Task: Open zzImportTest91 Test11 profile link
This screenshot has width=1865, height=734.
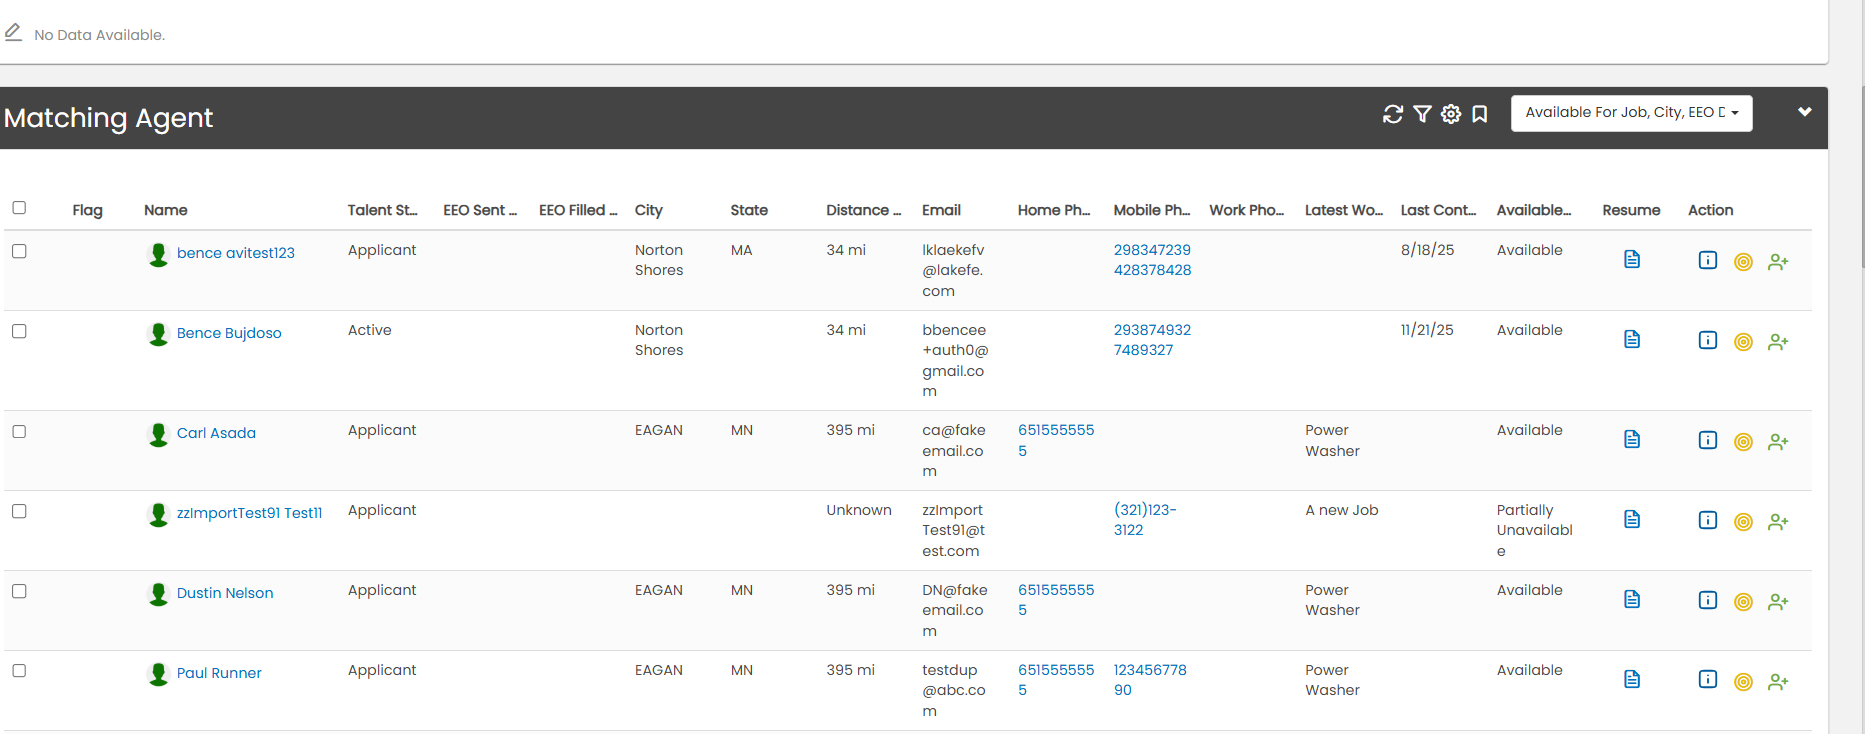Action: pyautogui.click(x=249, y=513)
